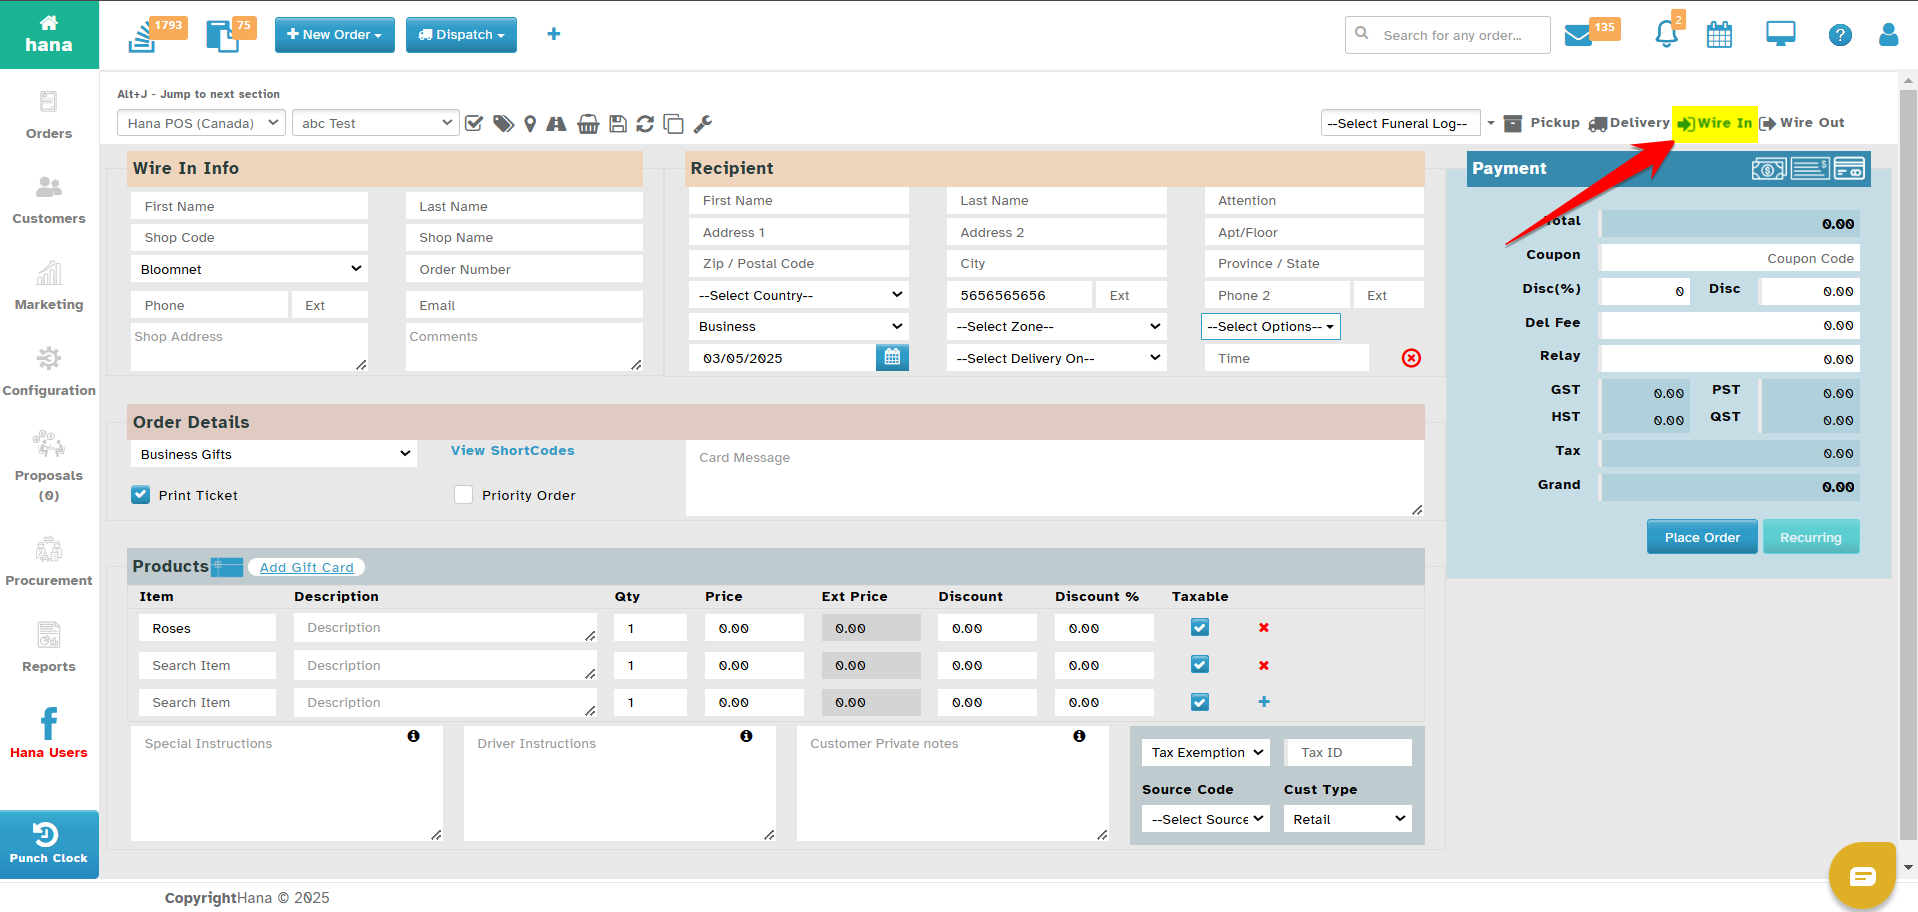Open the Business location type dropdown
Screen dimensions: 1918x912
point(799,326)
